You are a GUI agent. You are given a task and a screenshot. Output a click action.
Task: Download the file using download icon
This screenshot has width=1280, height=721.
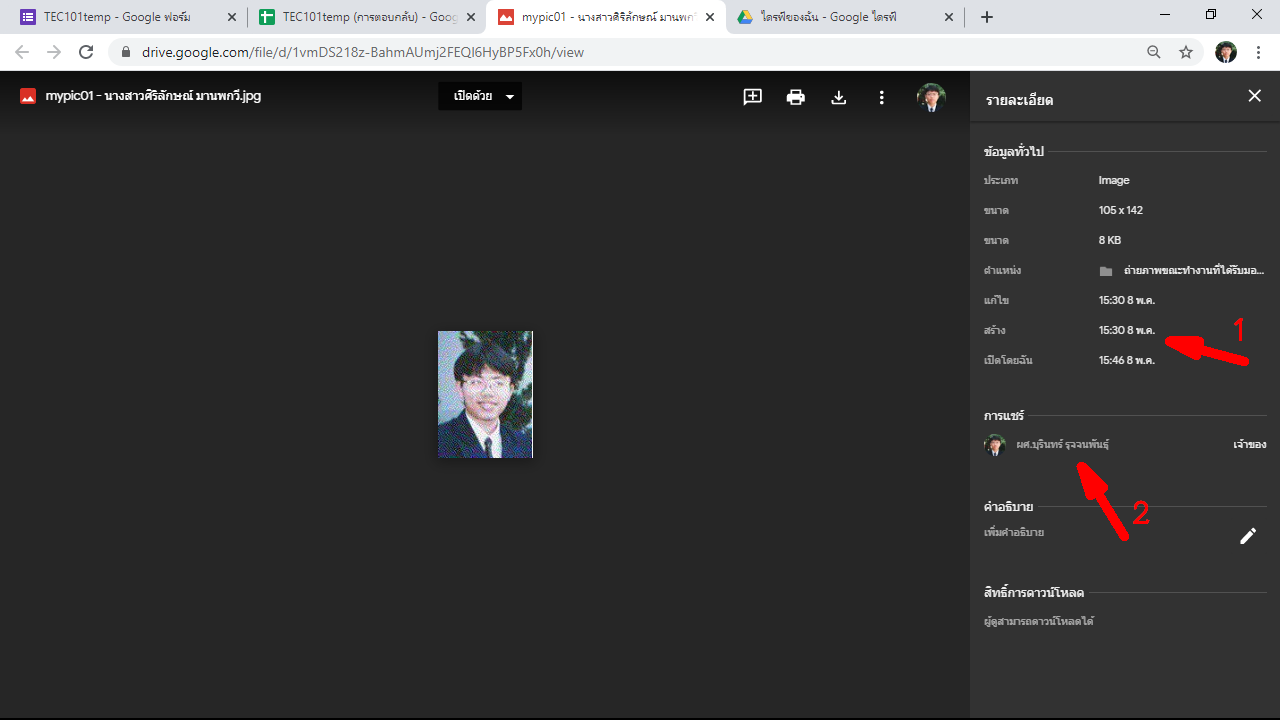point(839,97)
